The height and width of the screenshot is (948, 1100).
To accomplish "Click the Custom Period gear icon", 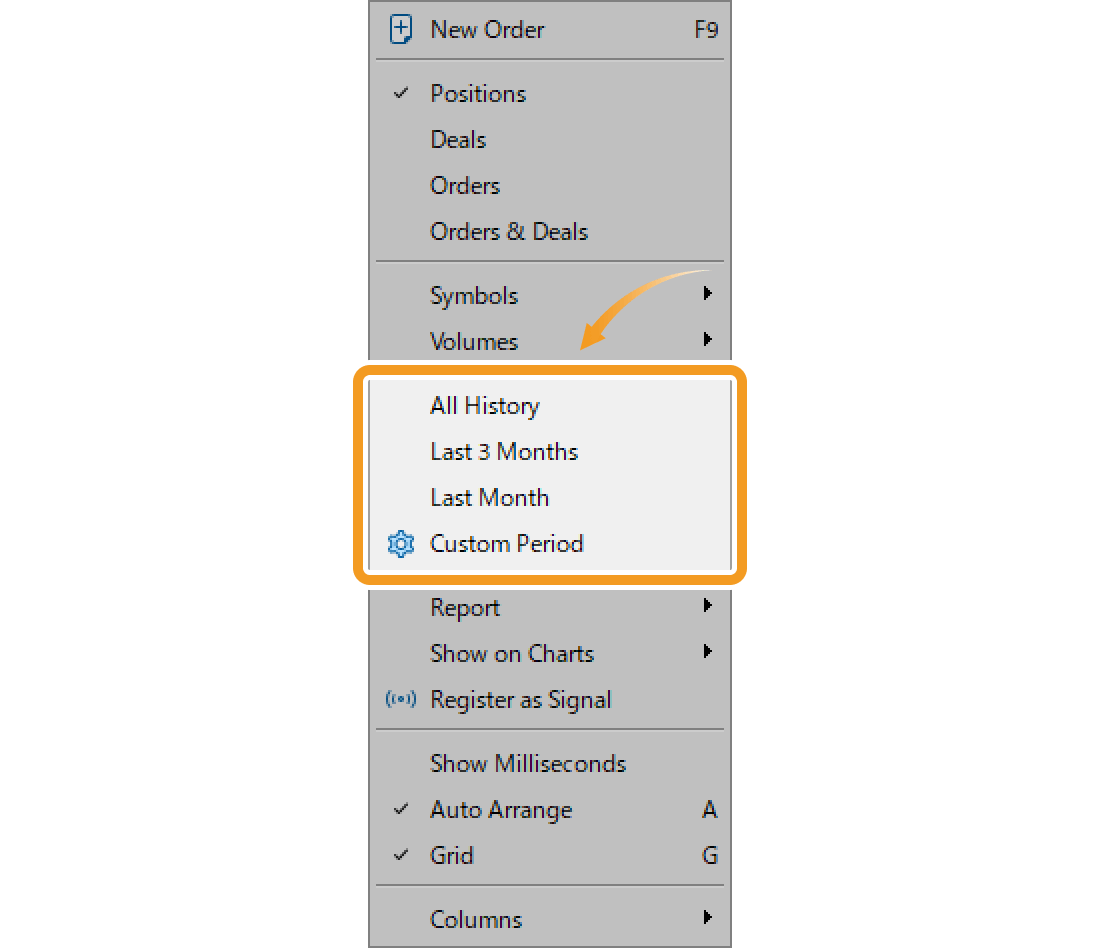I will [x=401, y=544].
